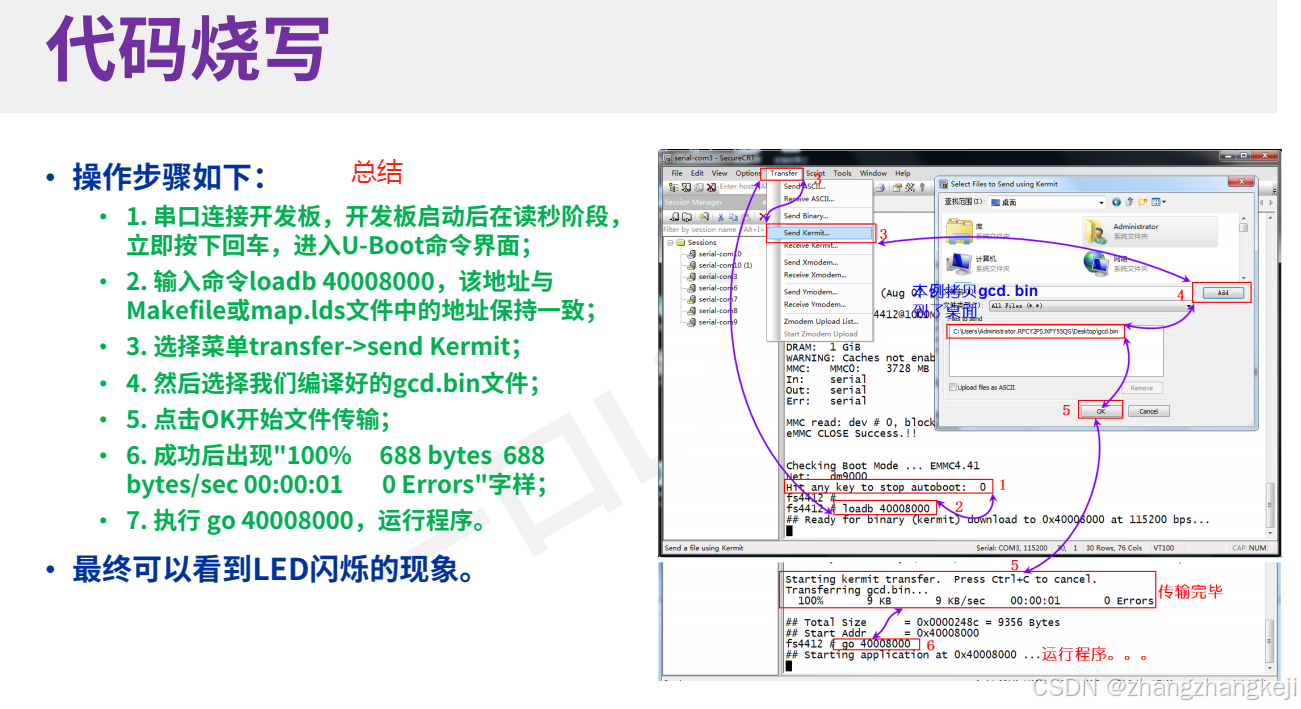Click the Remove button
The height and width of the screenshot is (709, 1301).
1142,388
